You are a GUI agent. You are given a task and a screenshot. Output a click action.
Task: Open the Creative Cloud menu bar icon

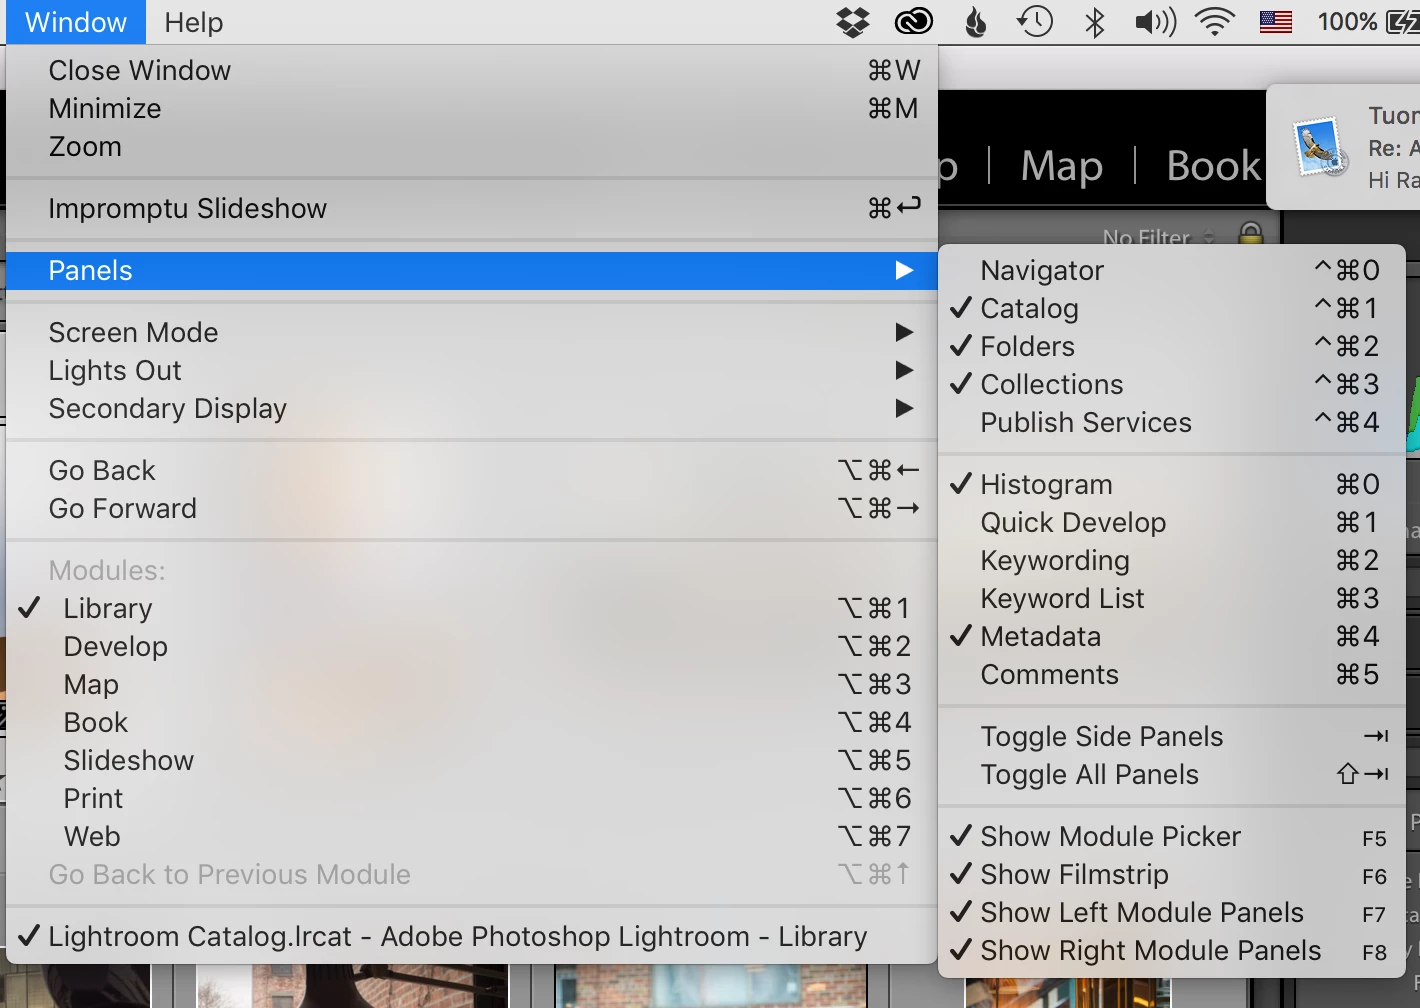913,21
